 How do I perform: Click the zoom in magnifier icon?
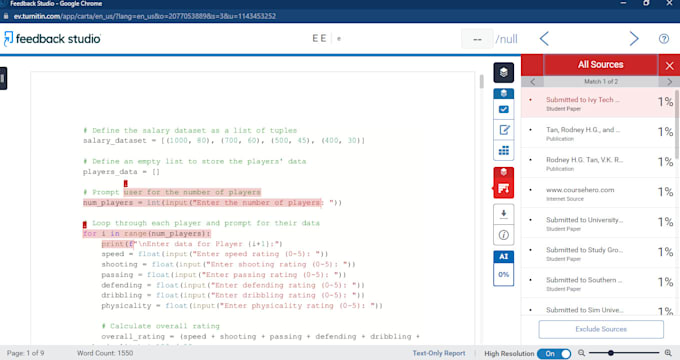tap(668, 353)
